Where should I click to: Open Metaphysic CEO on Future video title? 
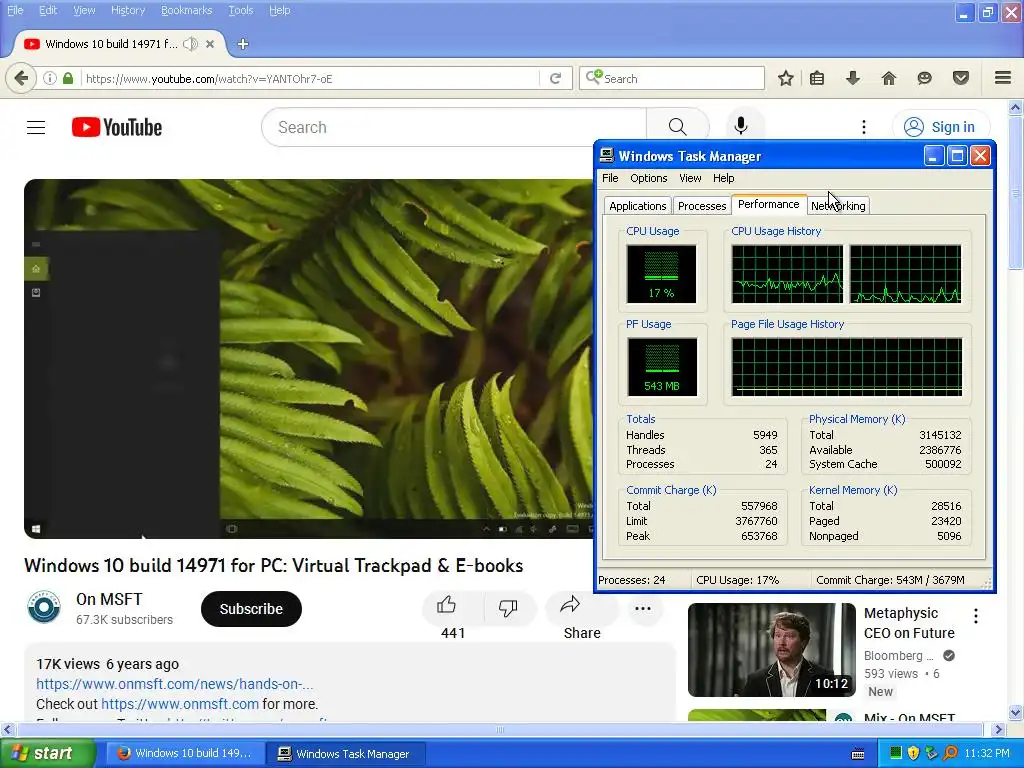click(x=909, y=623)
